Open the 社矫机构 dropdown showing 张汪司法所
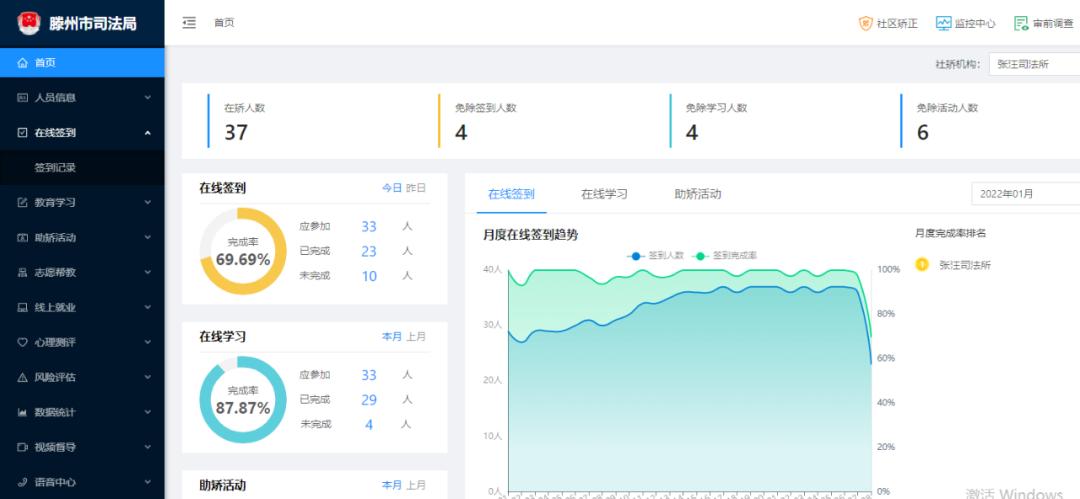Image resolution: width=1080 pixels, height=499 pixels. pyautogui.click(x=1032, y=64)
